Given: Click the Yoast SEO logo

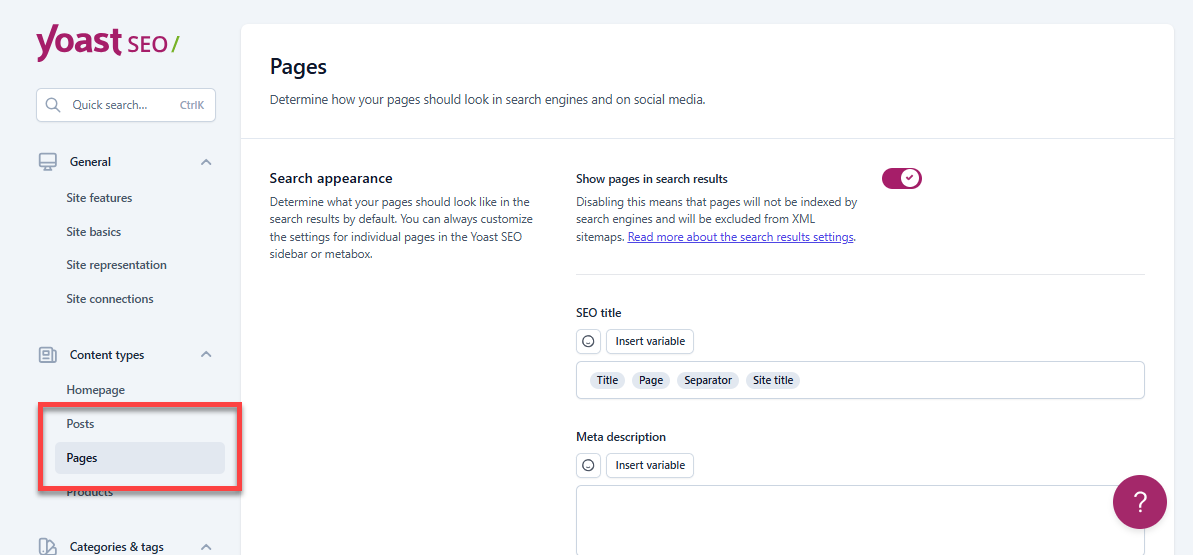Looking at the screenshot, I should click(x=108, y=42).
